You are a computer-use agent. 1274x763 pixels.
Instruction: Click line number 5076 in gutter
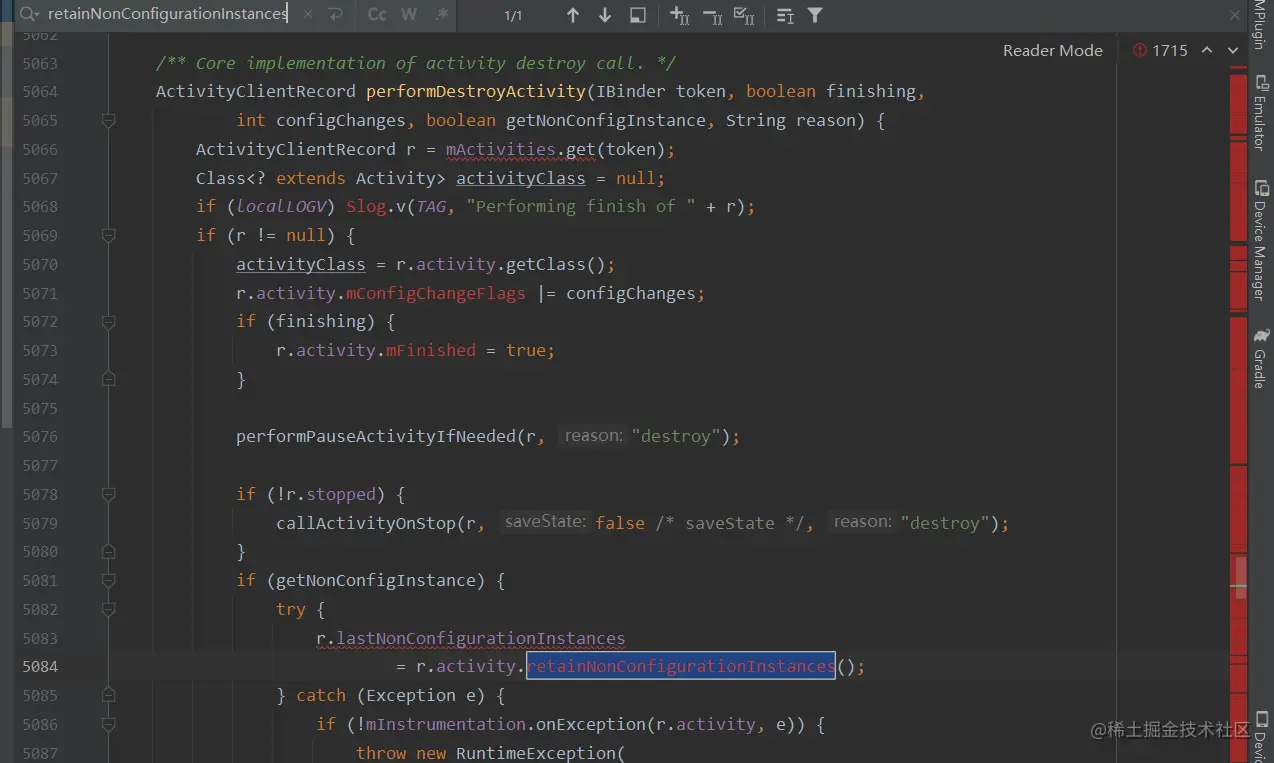tap(40, 437)
